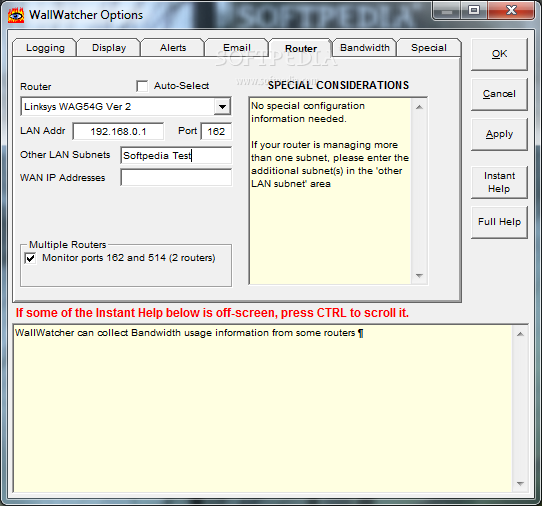Click the 'SPECIAL CONSIDERATIONS' heading
The height and width of the screenshot is (506, 542).
tap(338, 85)
